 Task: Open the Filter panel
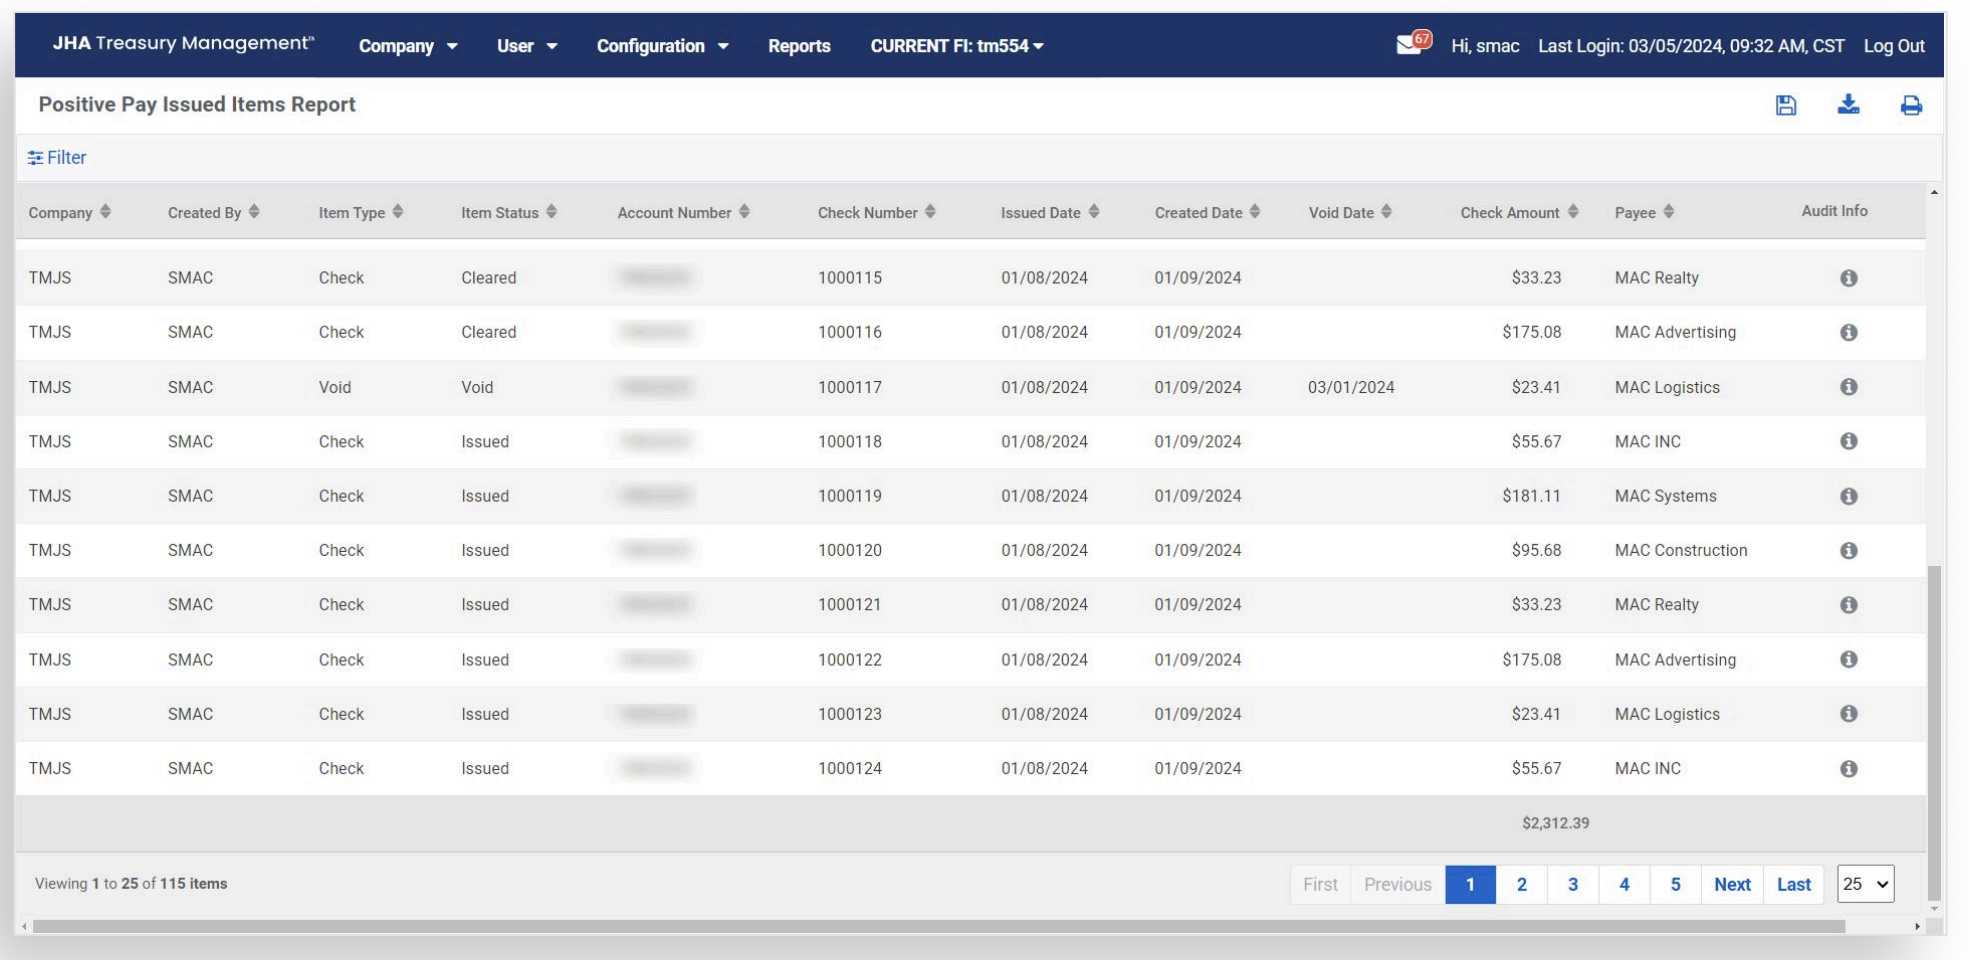click(x=57, y=158)
